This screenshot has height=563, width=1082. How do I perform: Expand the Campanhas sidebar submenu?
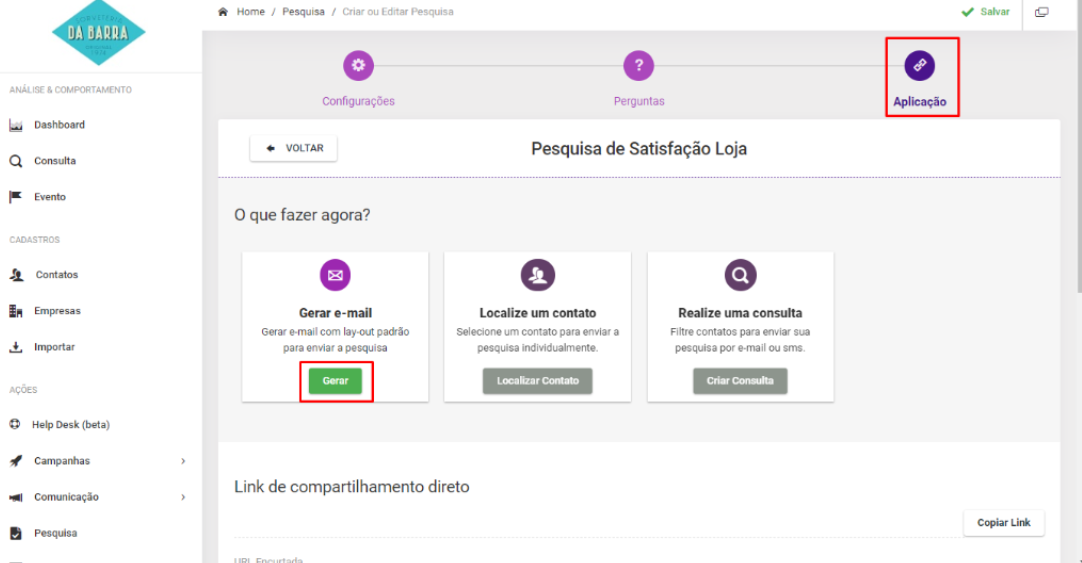pos(183,461)
